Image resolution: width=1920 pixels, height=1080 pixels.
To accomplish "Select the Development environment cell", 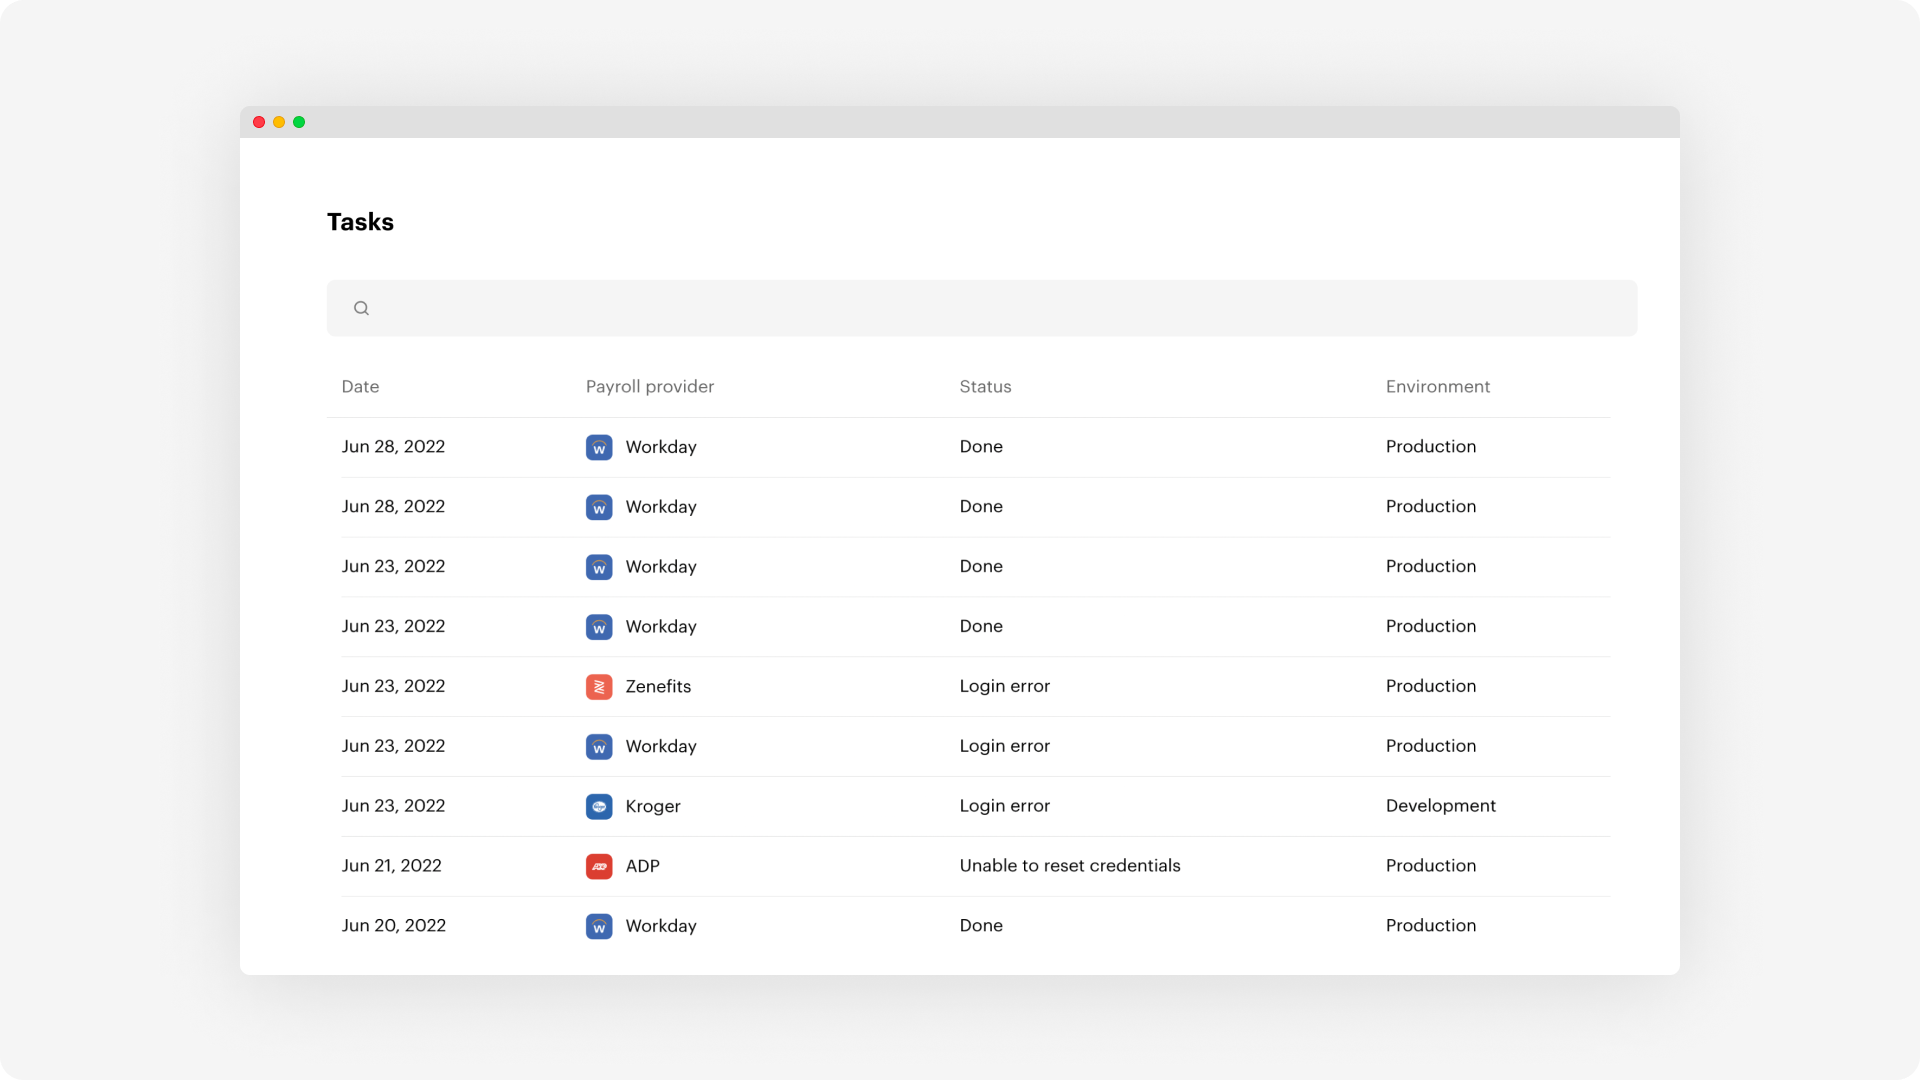I will click(x=1440, y=806).
